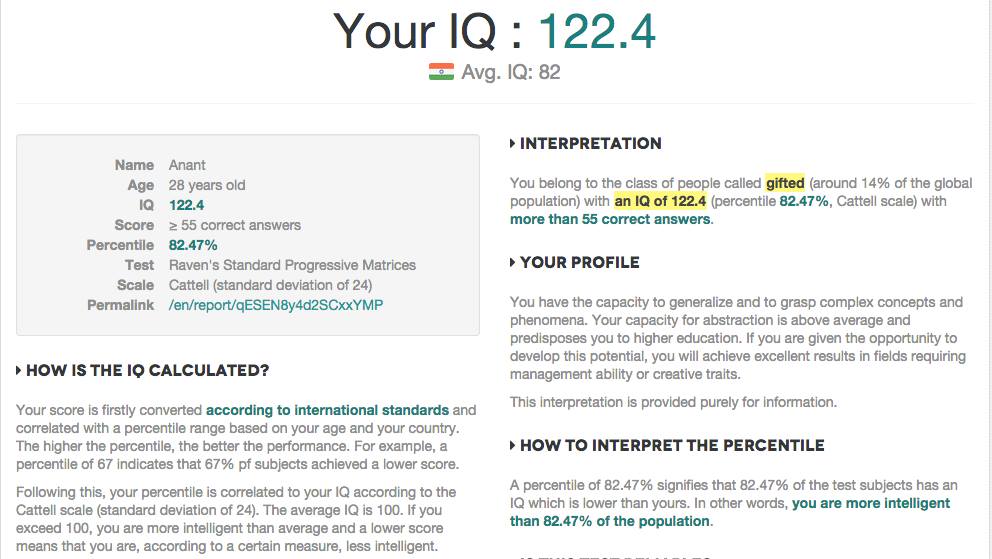Viewport: 992px width, 559px height.
Task: Click the 'more than 55 correct answers' link
Action: 610,219
